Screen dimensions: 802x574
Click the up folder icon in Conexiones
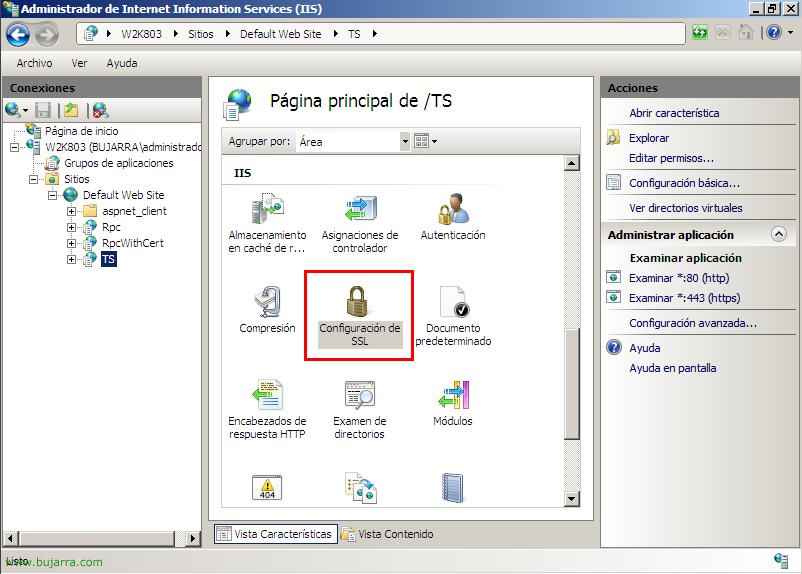click(x=71, y=110)
